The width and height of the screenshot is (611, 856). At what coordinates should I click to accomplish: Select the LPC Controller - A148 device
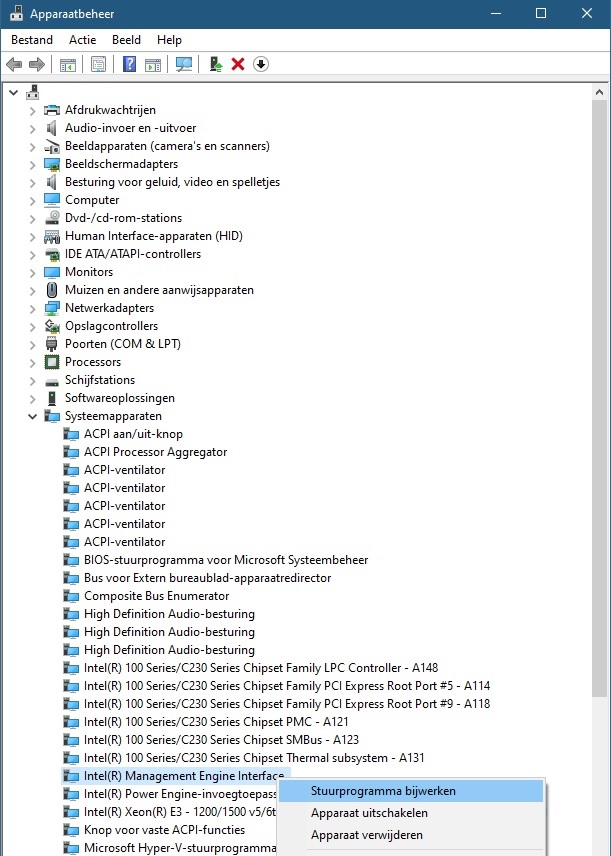click(261, 668)
